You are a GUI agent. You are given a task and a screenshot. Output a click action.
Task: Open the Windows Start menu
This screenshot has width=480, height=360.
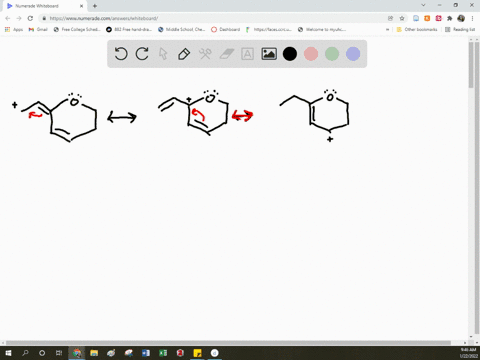click(x=8, y=353)
